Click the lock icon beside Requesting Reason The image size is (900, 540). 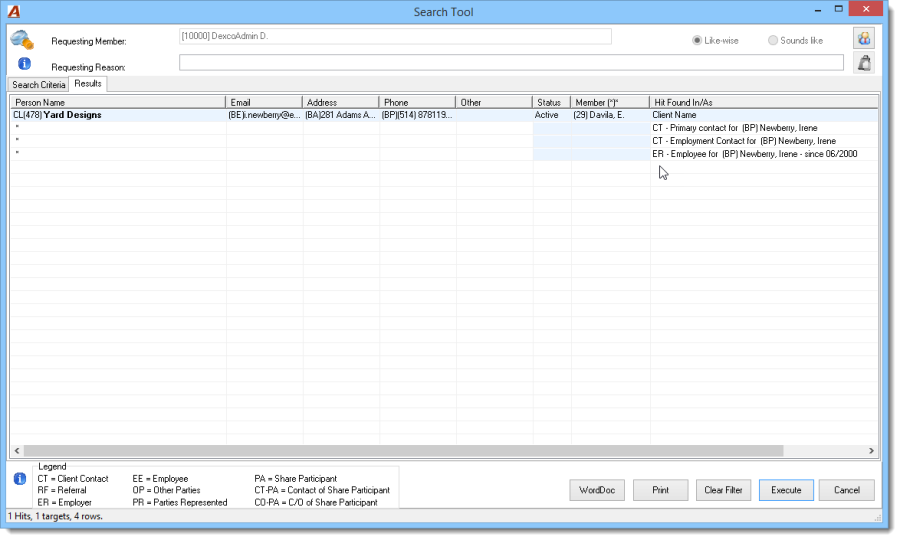coord(864,63)
